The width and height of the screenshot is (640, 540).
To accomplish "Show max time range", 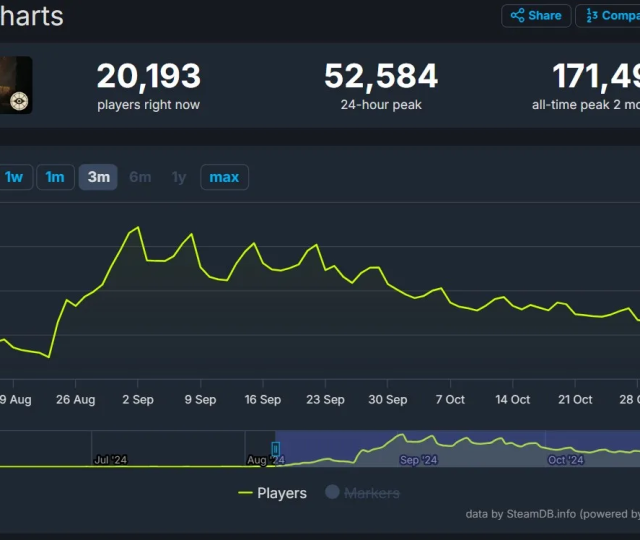I will pos(224,177).
